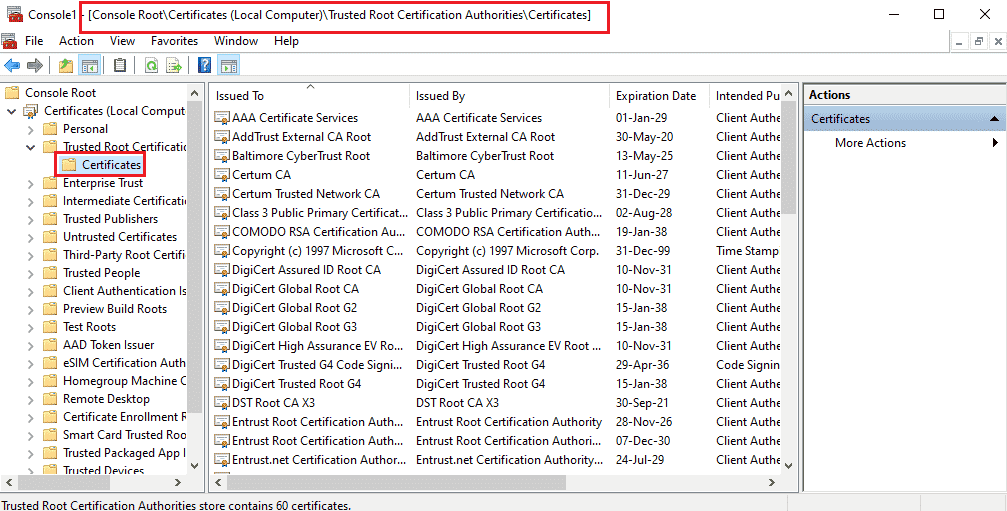This screenshot has height=511, width=1007.
Task: Click the green Refresh toolbar icon
Action: (151, 65)
